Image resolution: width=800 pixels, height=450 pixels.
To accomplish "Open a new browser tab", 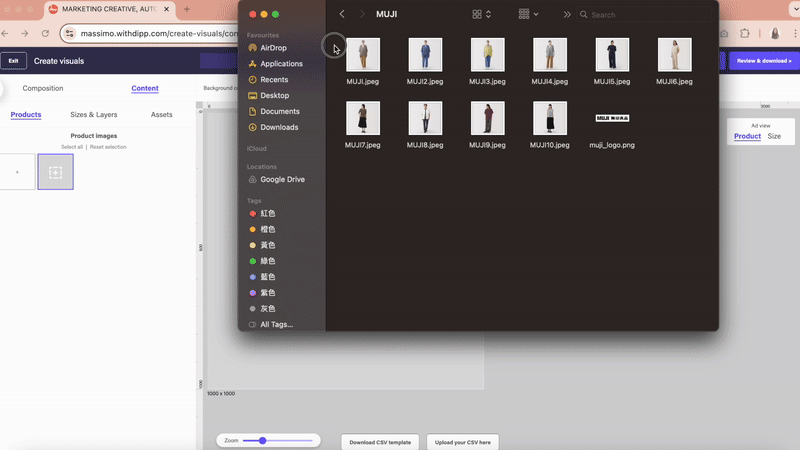I will tap(187, 9).
